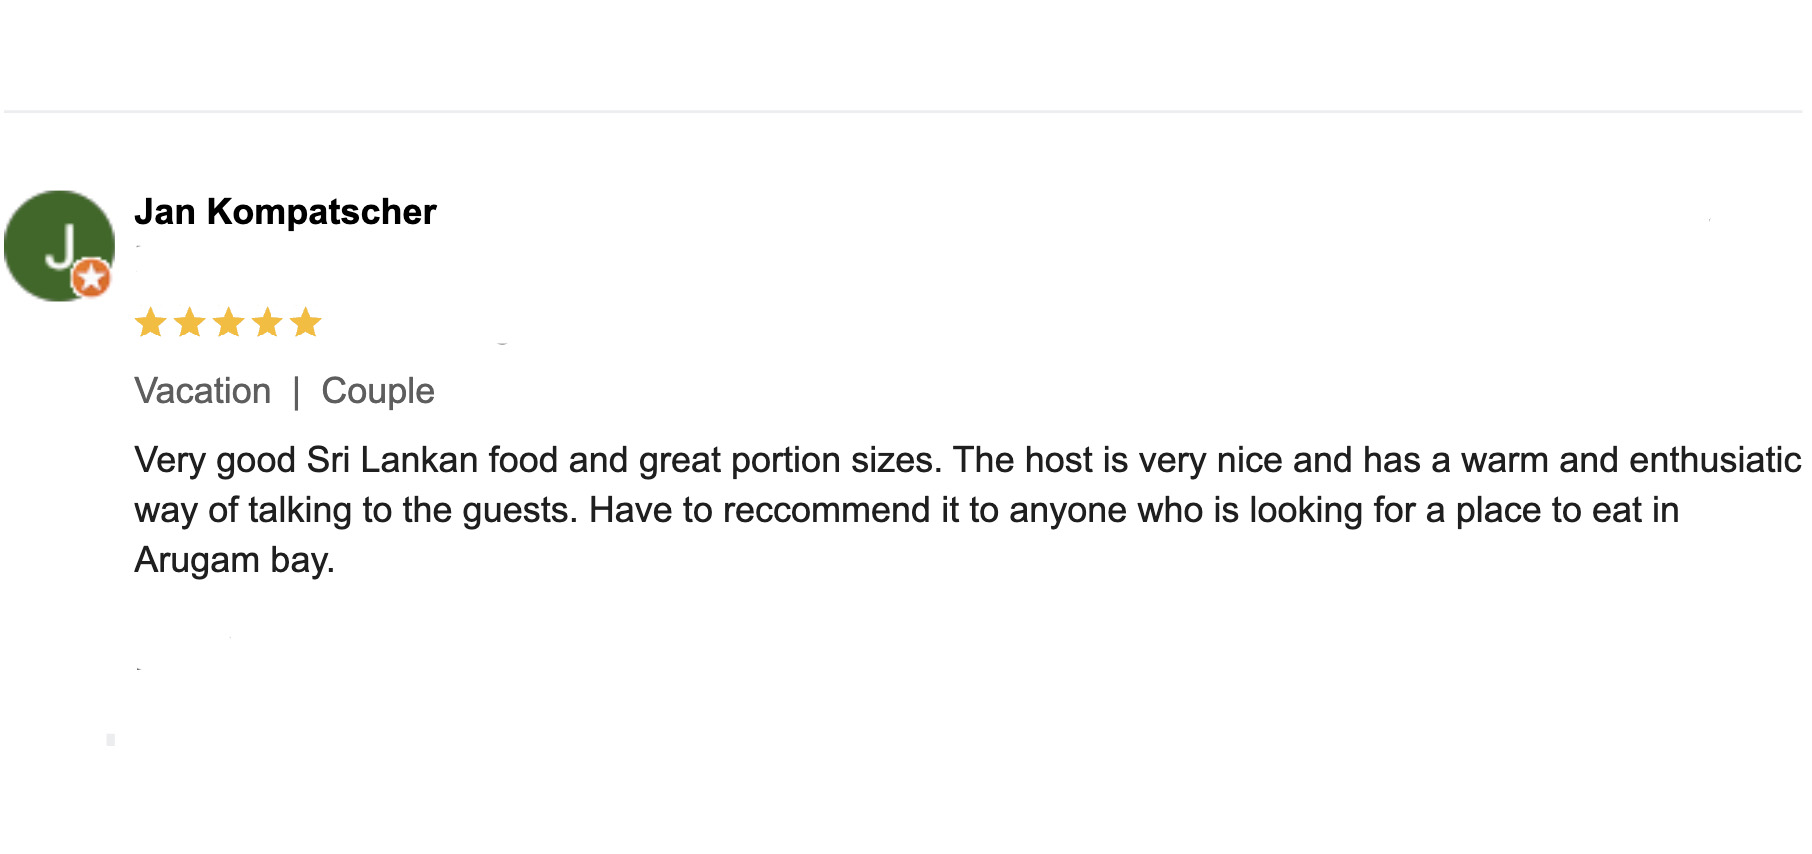Click the horizontal divider above the review
1812x854 pixels.
pos(903,112)
